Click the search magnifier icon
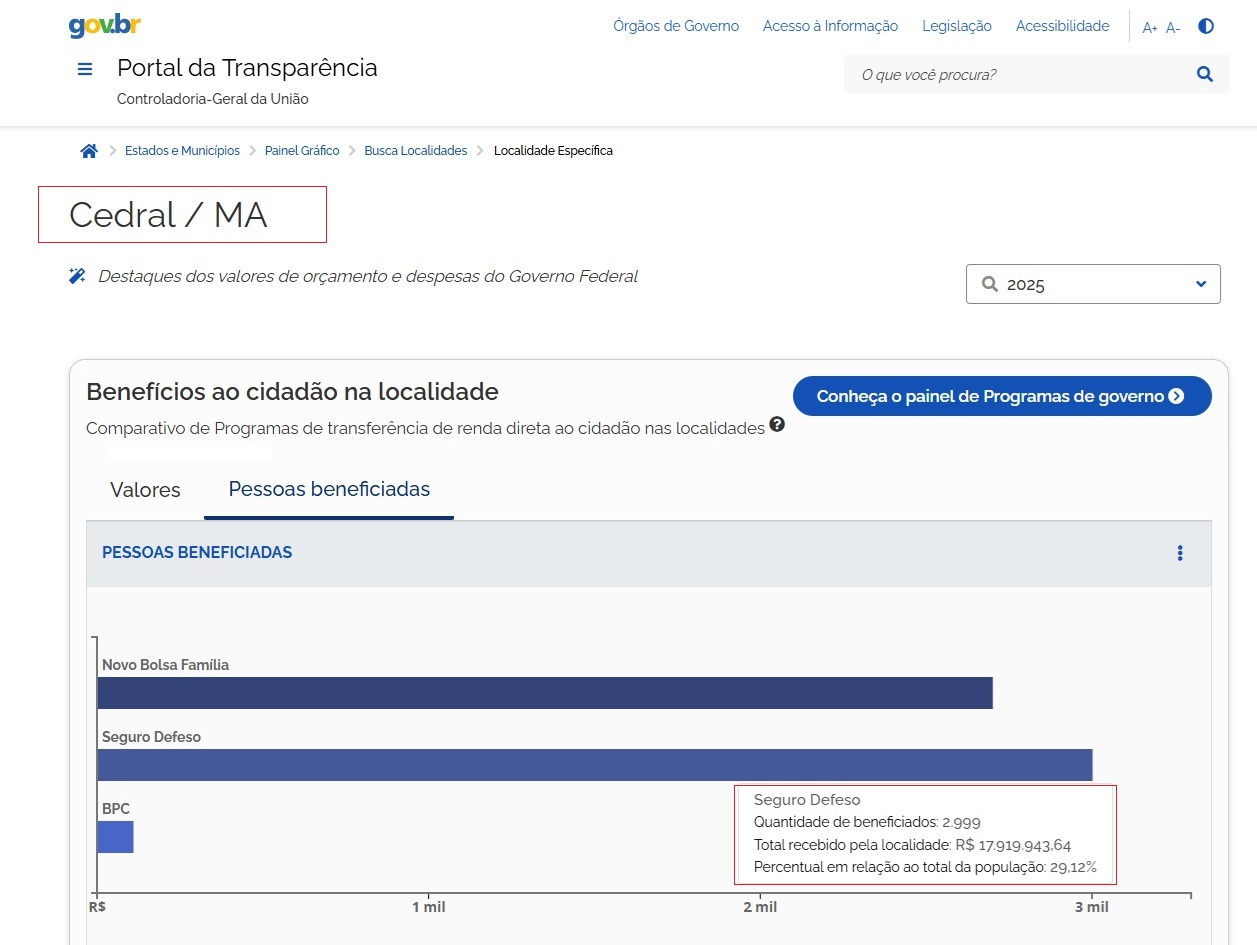 click(x=1204, y=74)
